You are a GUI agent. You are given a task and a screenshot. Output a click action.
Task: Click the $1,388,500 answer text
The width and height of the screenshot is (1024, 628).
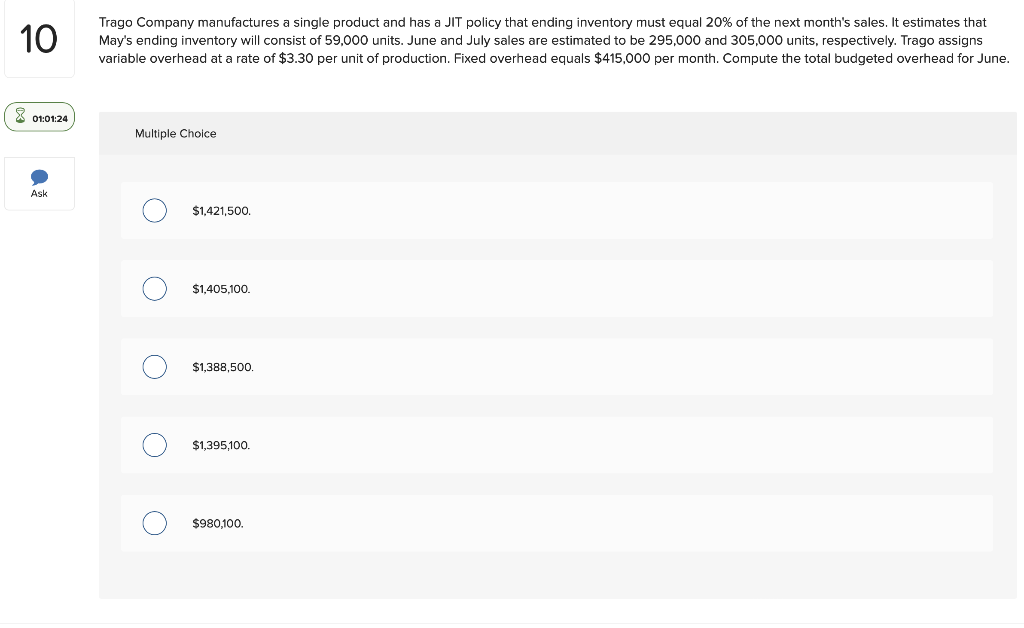pos(221,367)
